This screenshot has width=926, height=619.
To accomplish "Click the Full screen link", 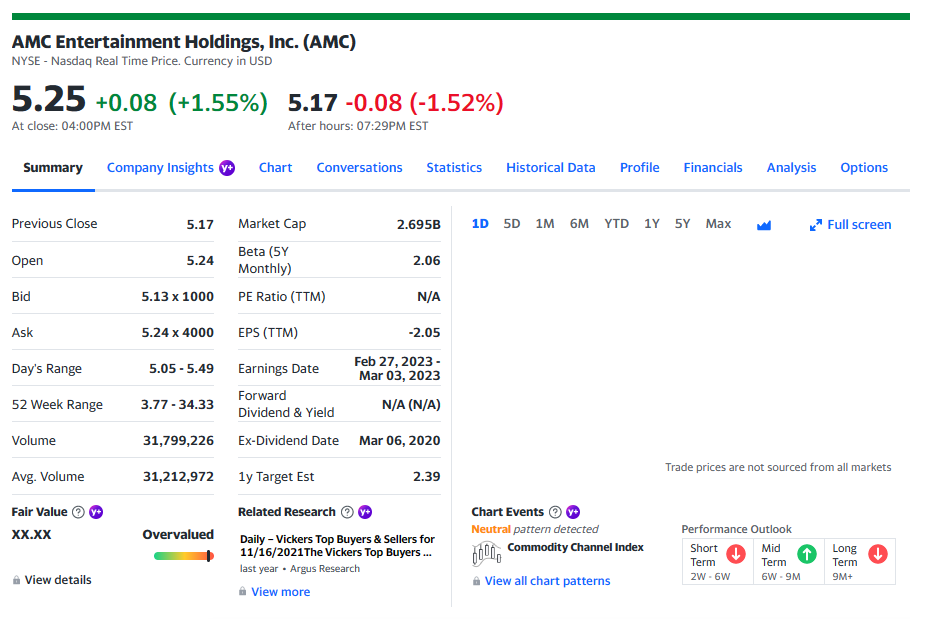I will 859,224.
